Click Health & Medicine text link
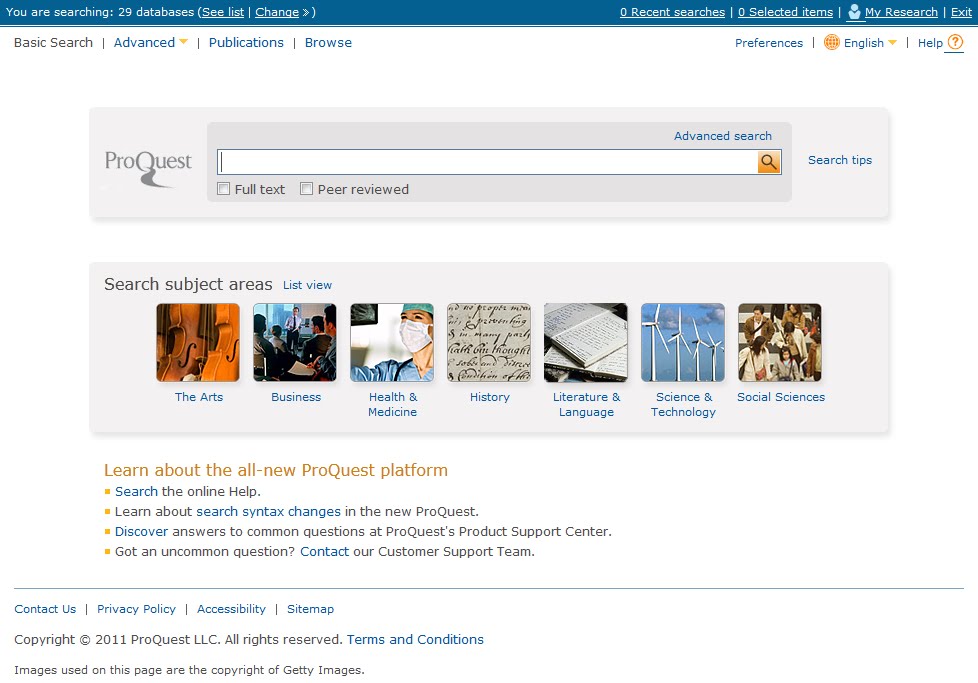This screenshot has width=978, height=683. coord(392,404)
